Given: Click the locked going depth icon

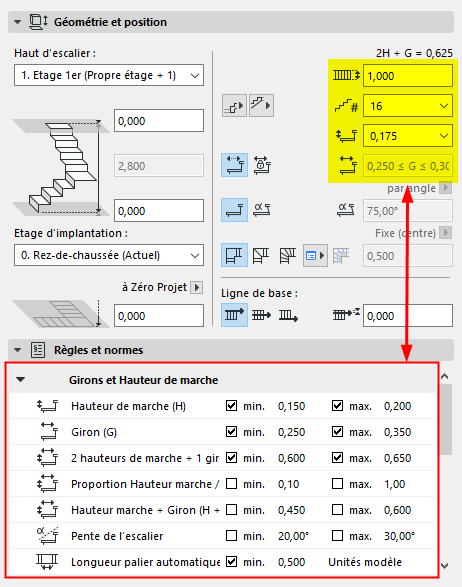Looking at the screenshot, I should point(262,165).
